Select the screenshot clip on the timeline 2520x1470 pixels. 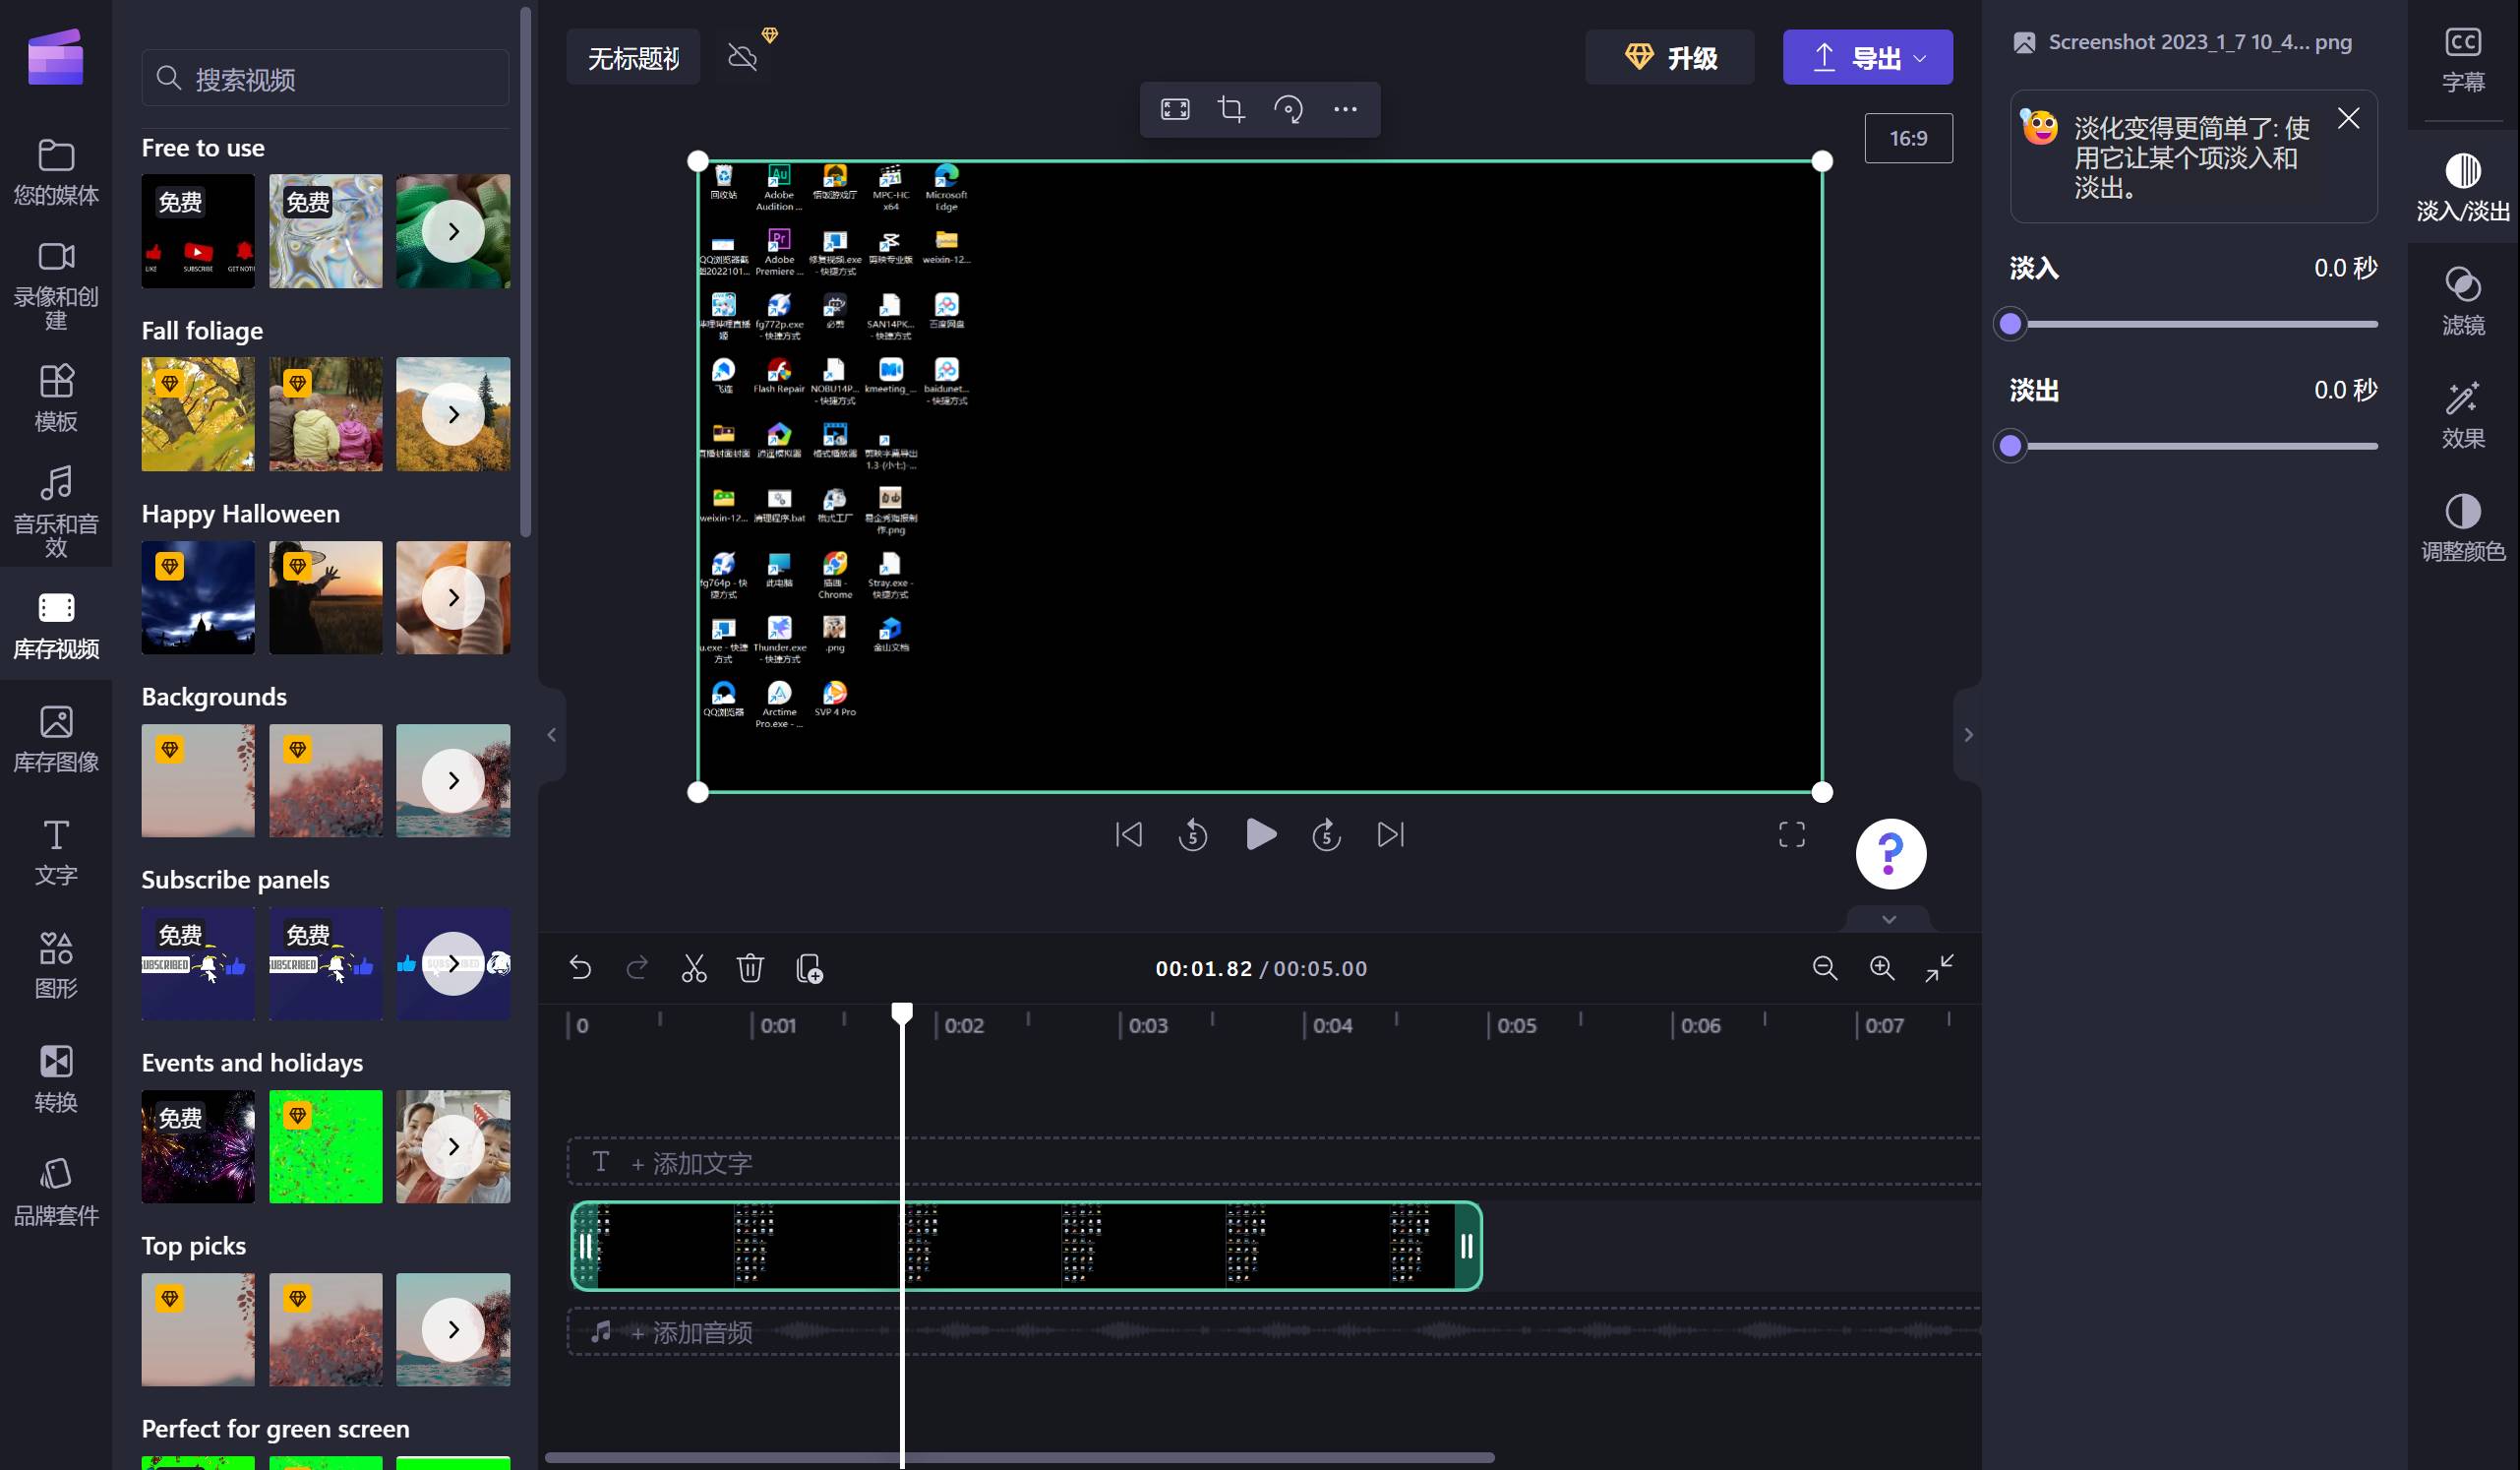pos(1026,1245)
